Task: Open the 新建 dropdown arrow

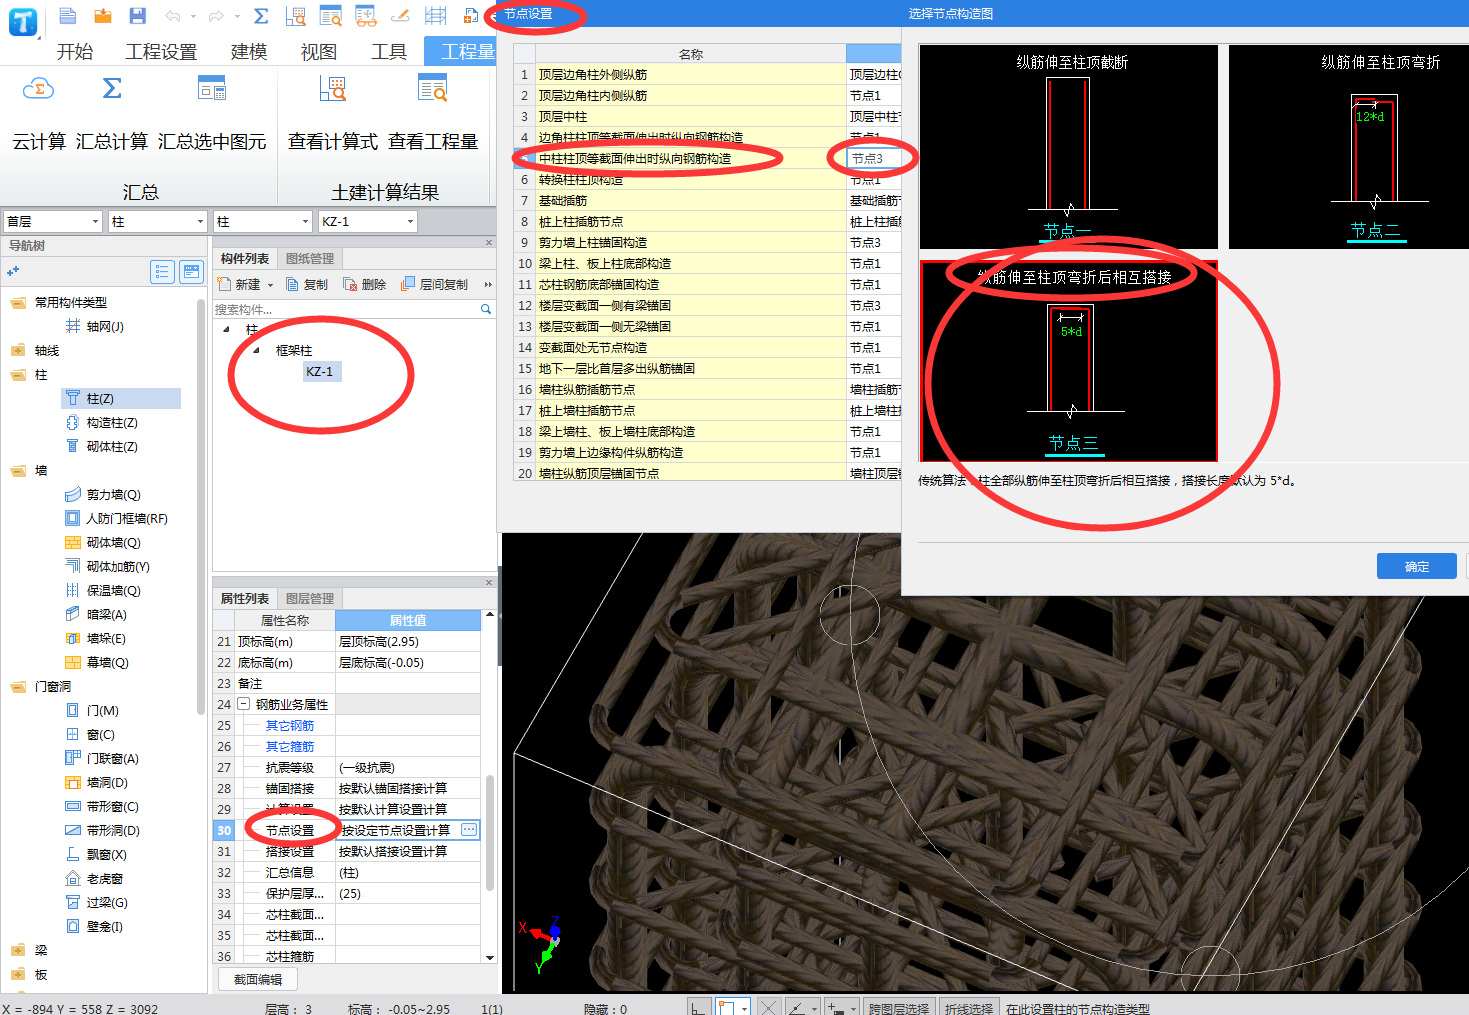Action: [270, 285]
